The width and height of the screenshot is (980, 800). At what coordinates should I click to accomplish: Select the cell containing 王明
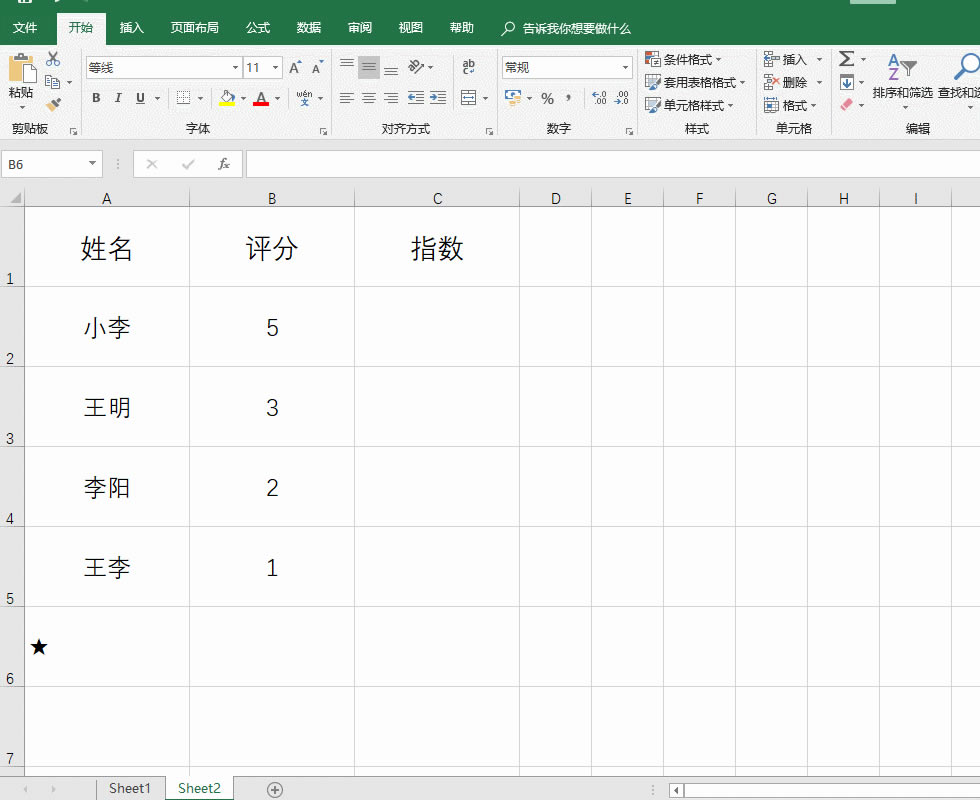coord(107,407)
